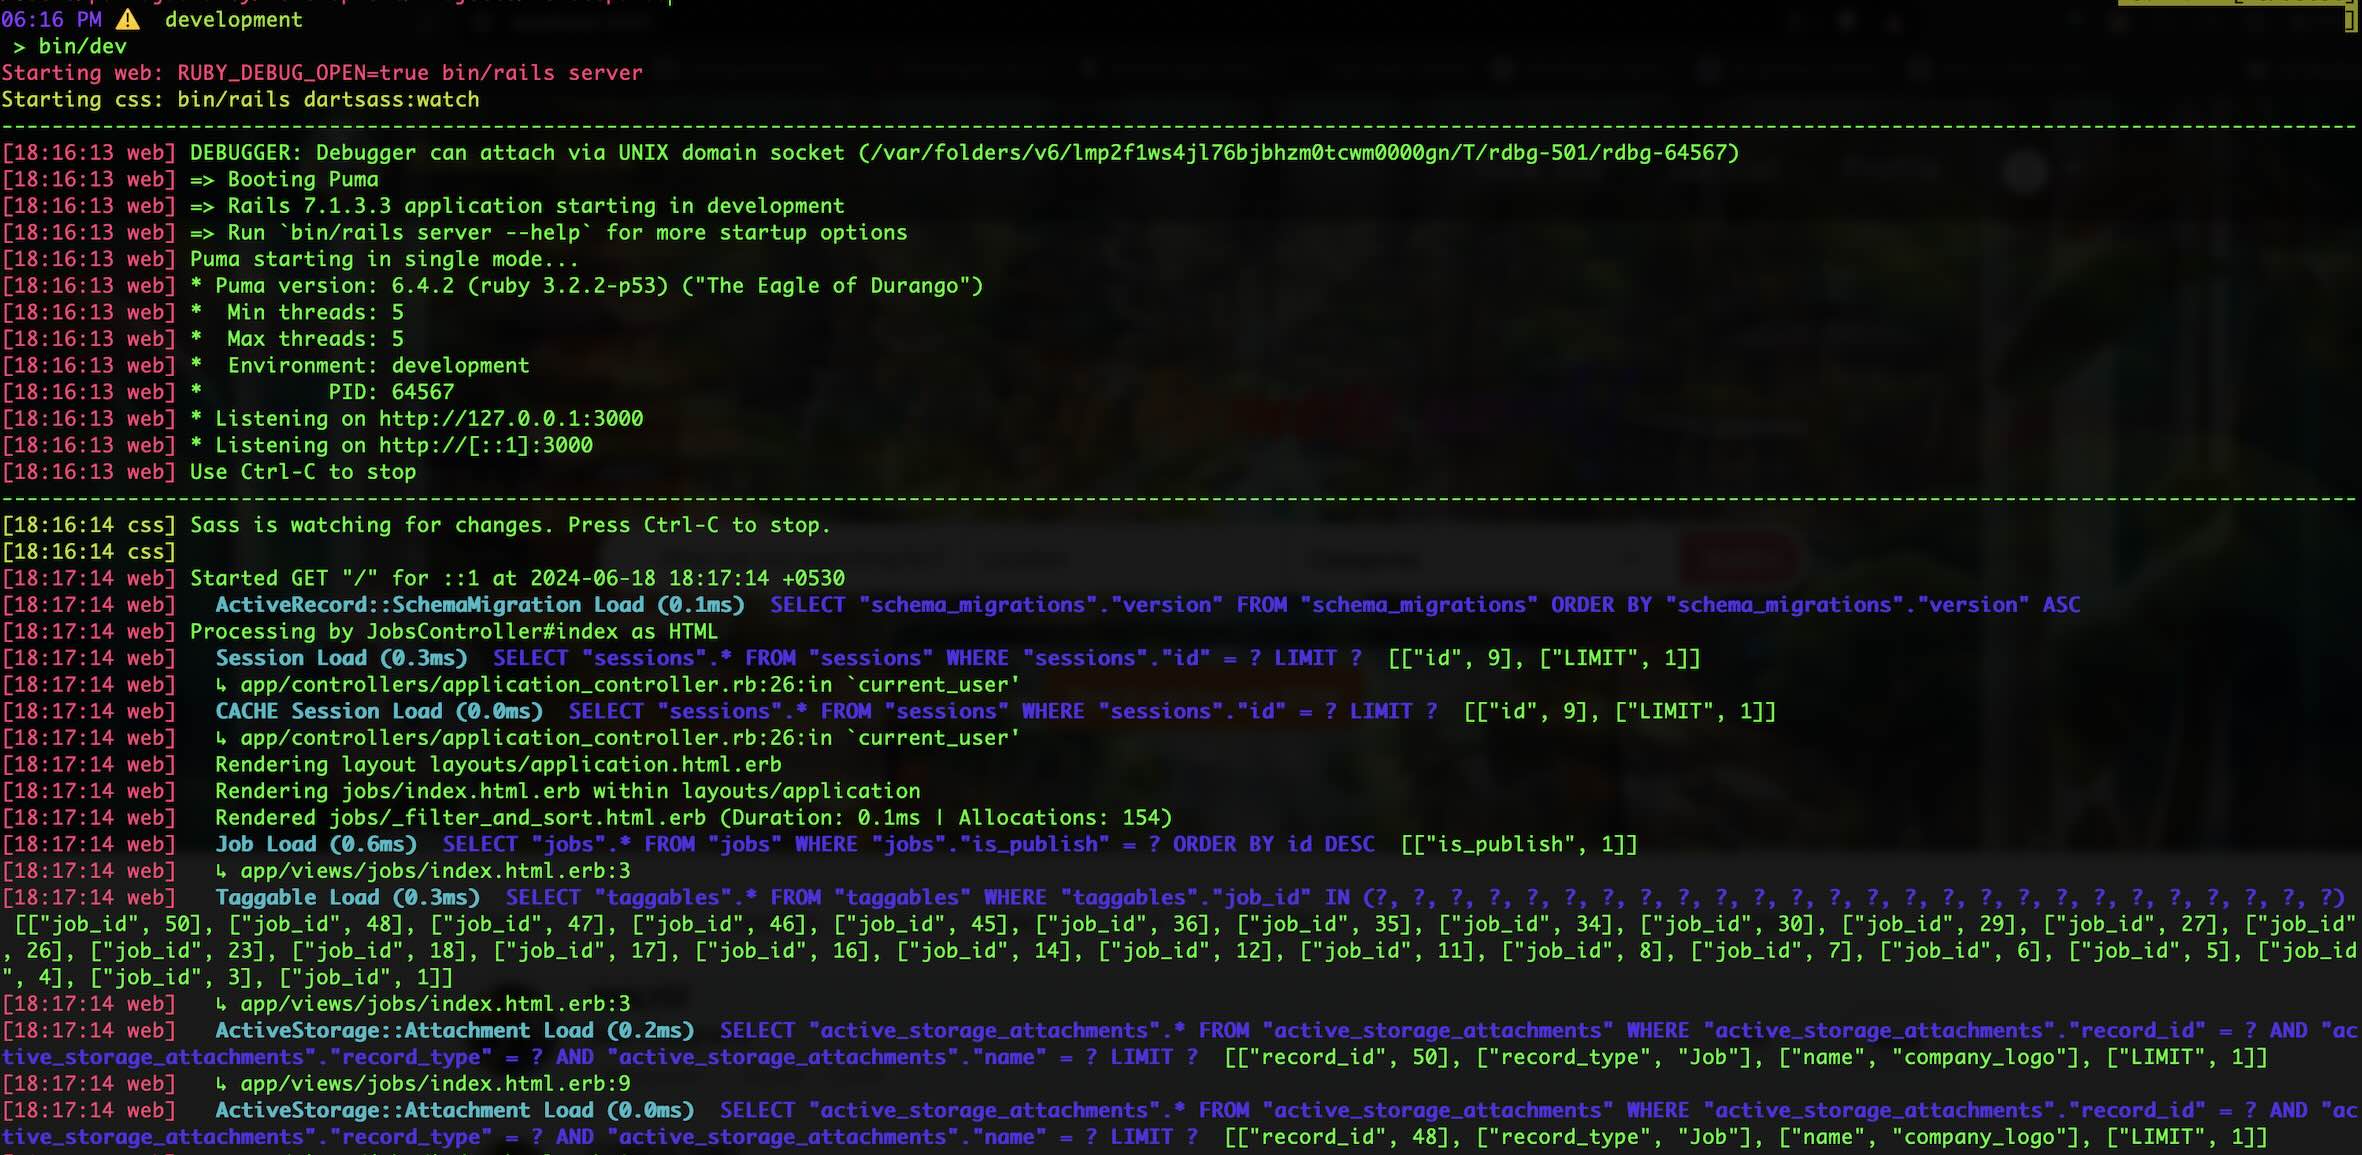Click the 06:16 PM prompt timestamp

coord(51,20)
